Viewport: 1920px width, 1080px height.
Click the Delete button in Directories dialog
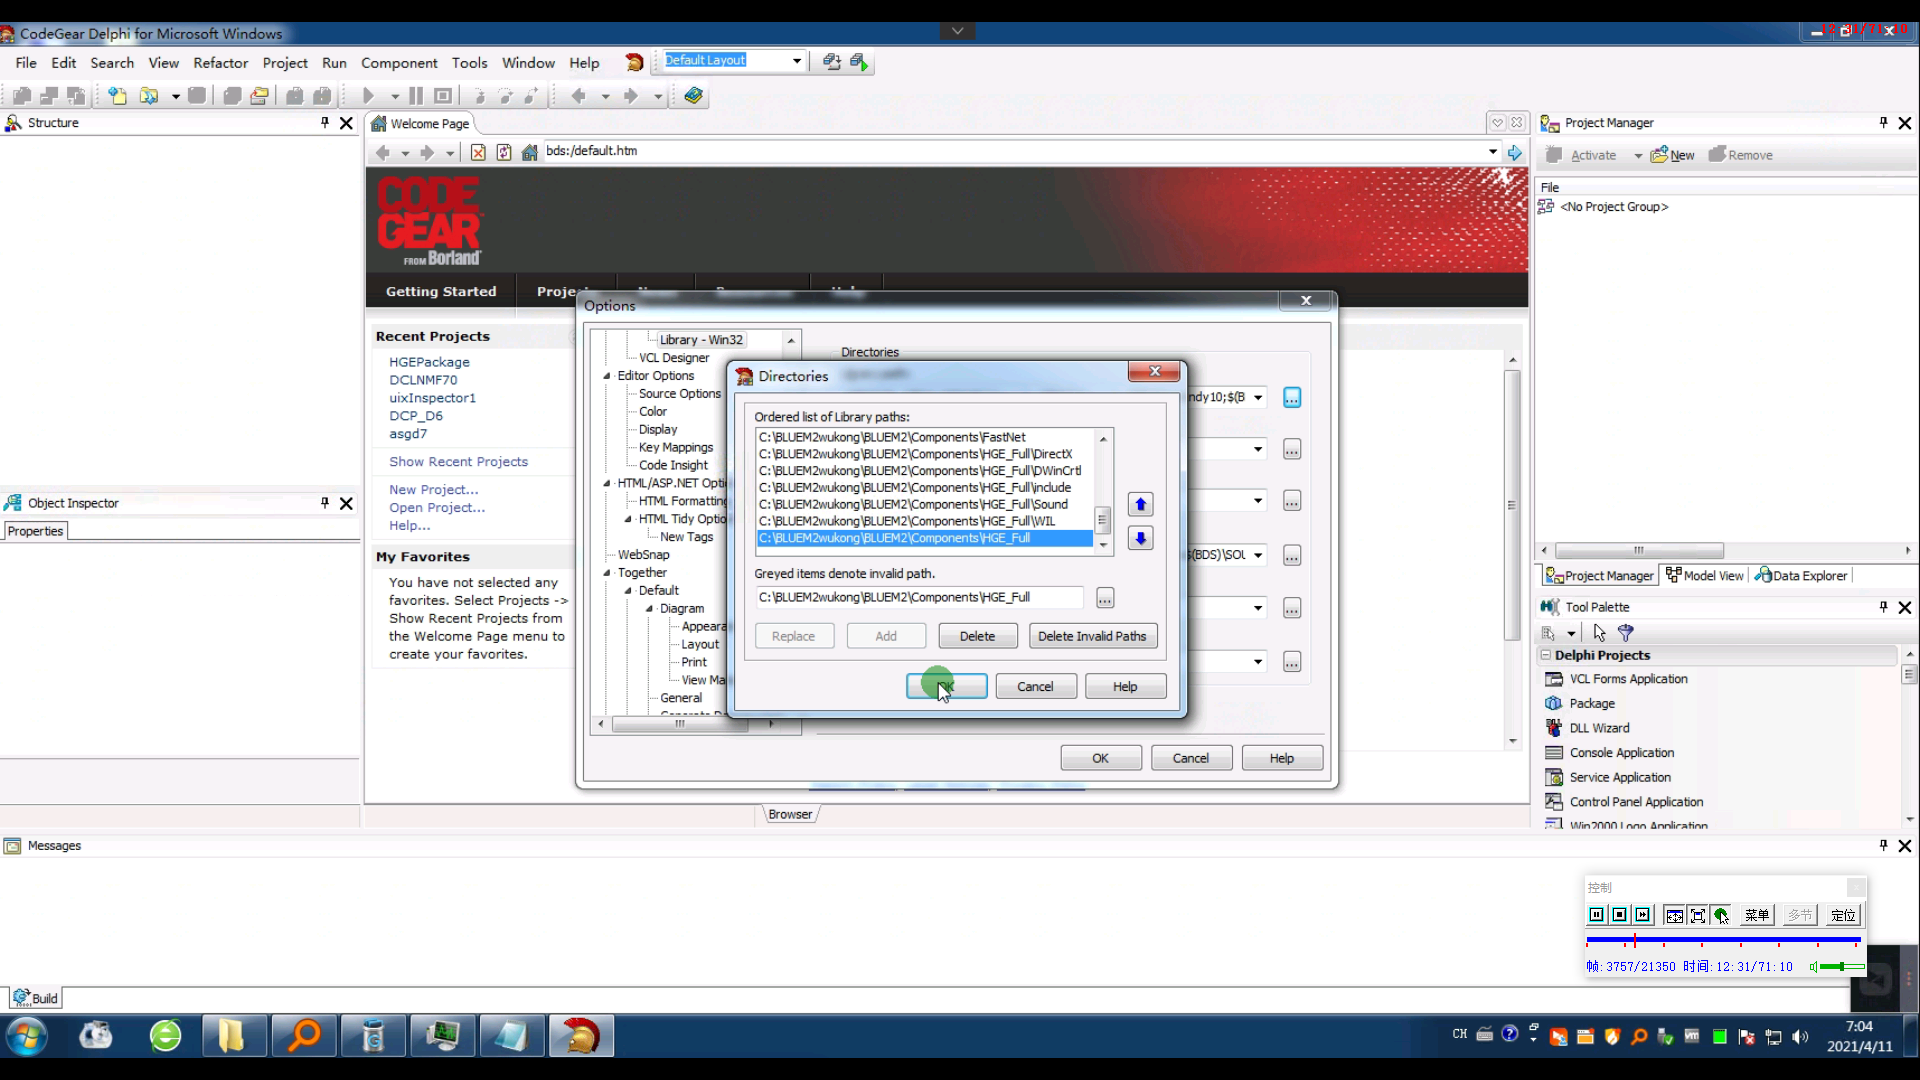click(977, 636)
